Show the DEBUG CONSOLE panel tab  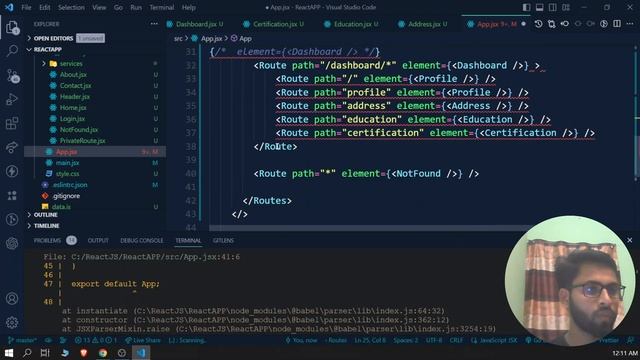(x=141, y=240)
